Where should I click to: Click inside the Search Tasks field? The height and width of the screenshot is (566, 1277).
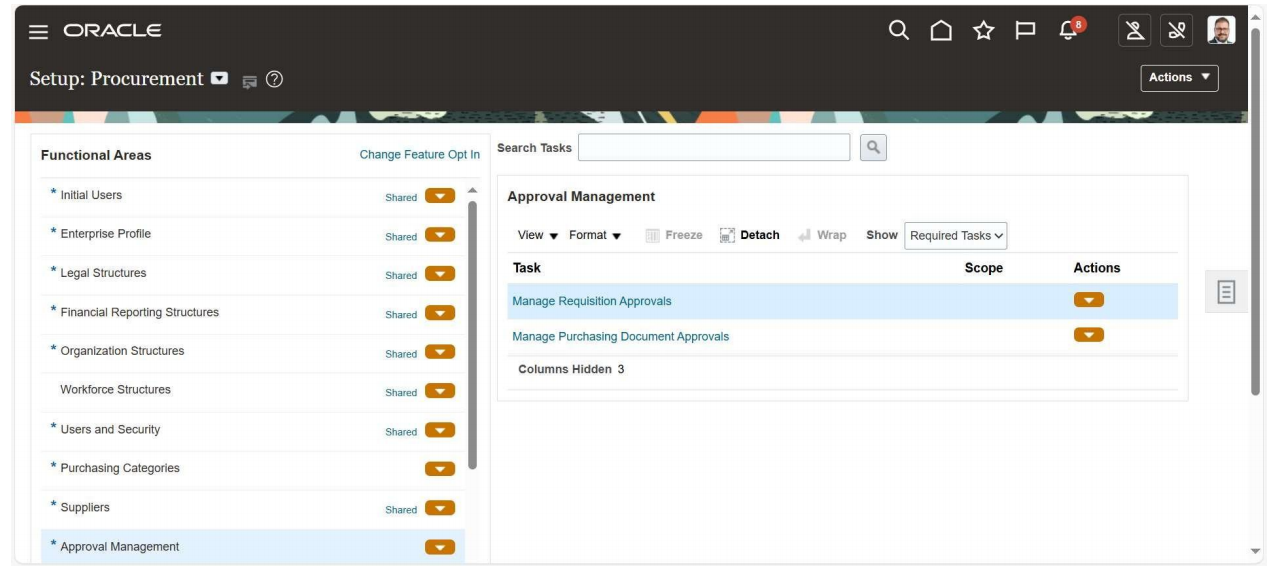point(713,148)
